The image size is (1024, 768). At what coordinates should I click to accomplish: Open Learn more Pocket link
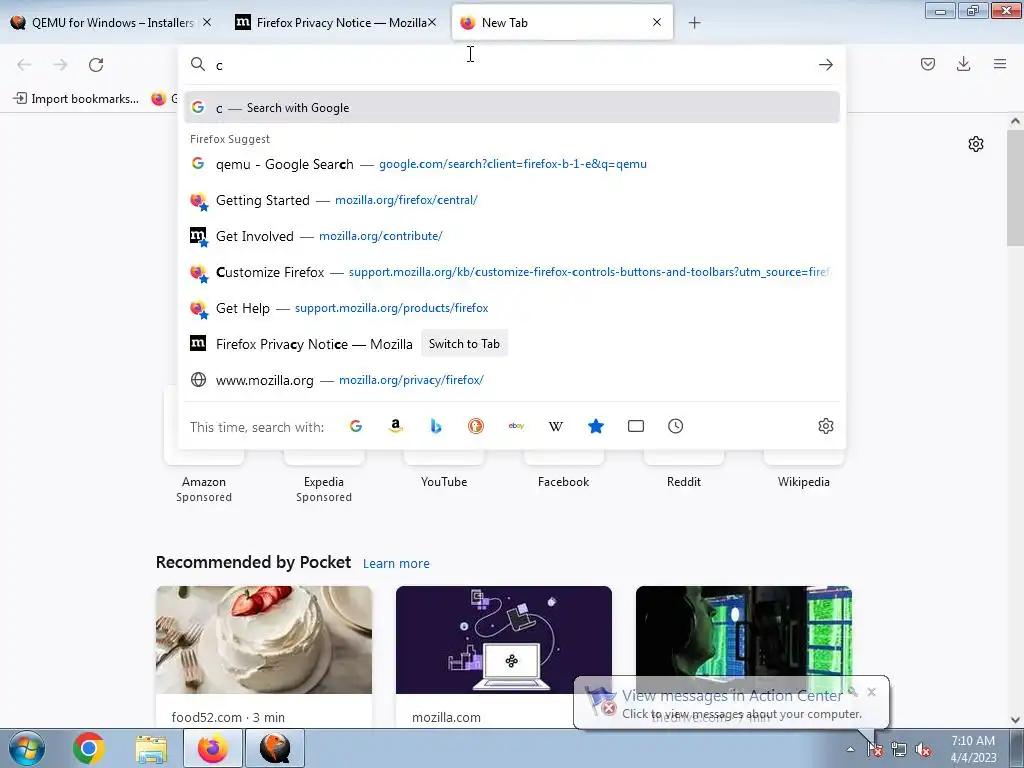tap(396, 564)
